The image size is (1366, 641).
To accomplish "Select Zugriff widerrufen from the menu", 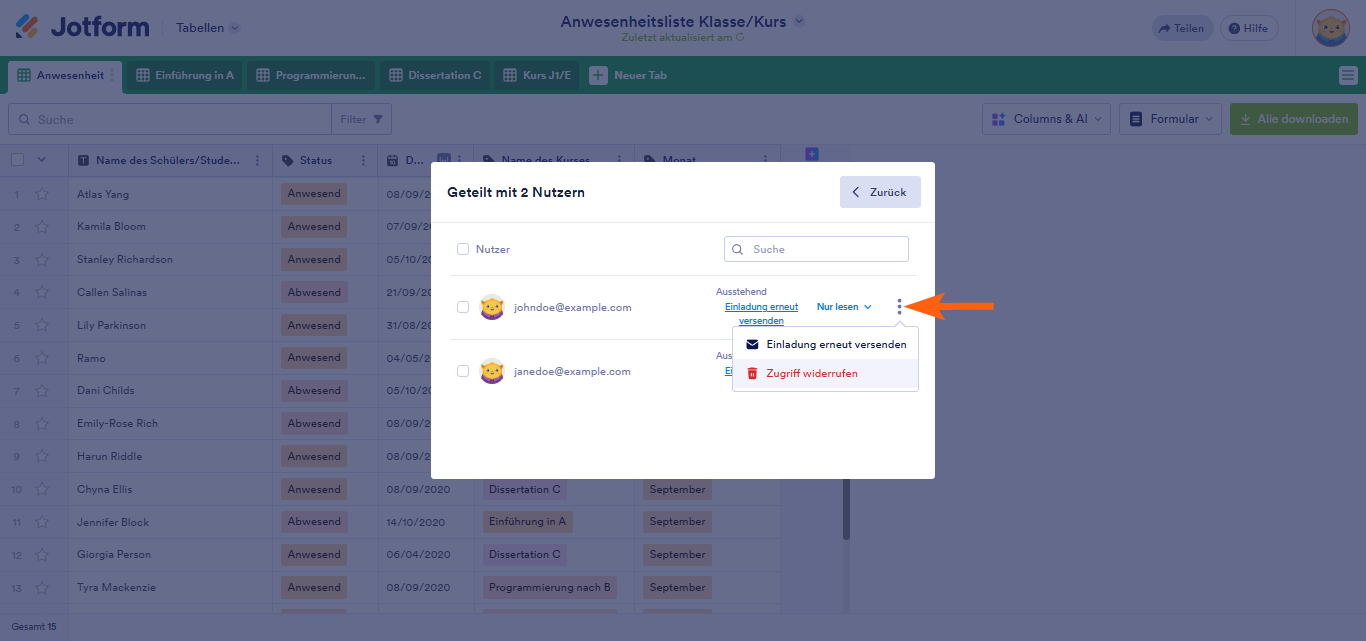I will (x=811, y=373).
